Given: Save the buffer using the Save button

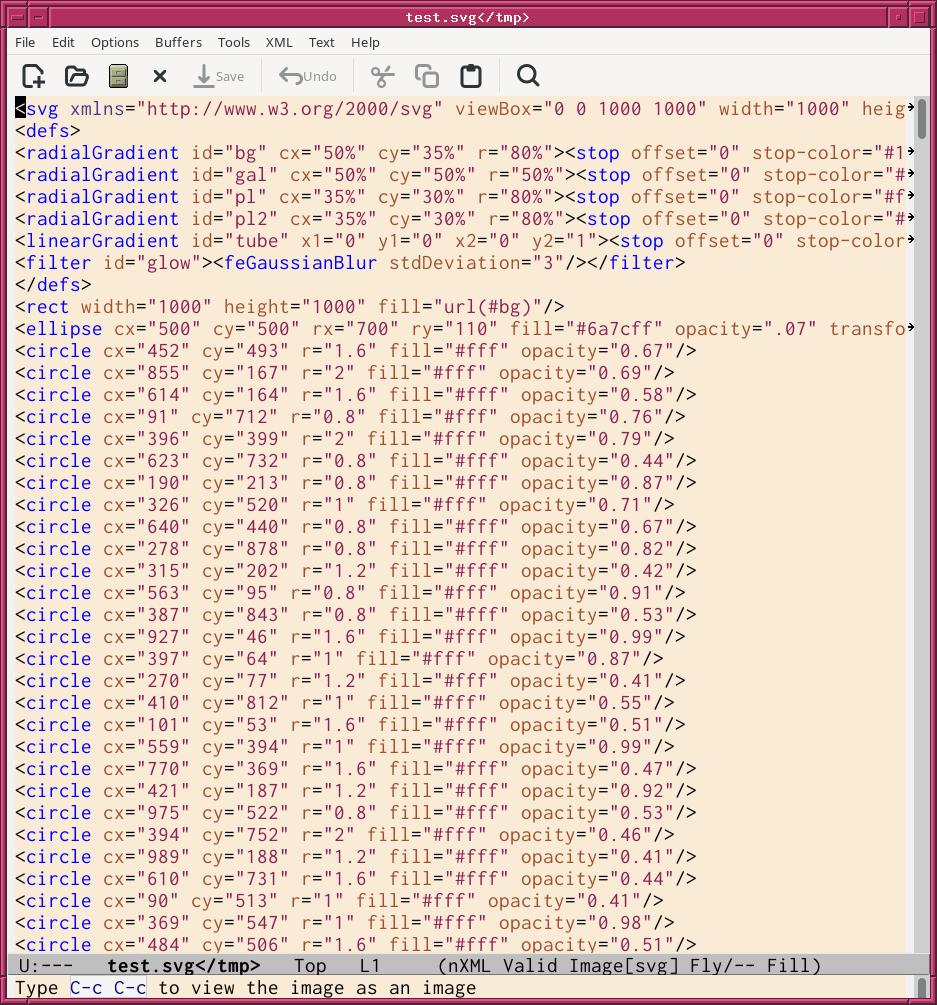Looking at the screenshot, I should (x=219, y=76).
